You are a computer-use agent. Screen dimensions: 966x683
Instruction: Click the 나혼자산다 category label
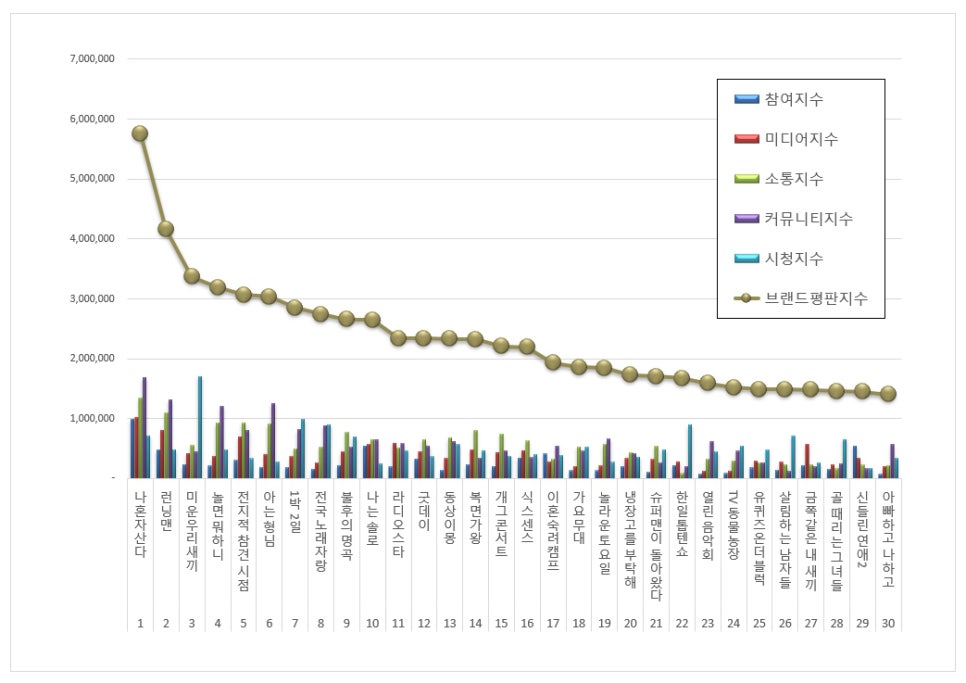(140, 524)
